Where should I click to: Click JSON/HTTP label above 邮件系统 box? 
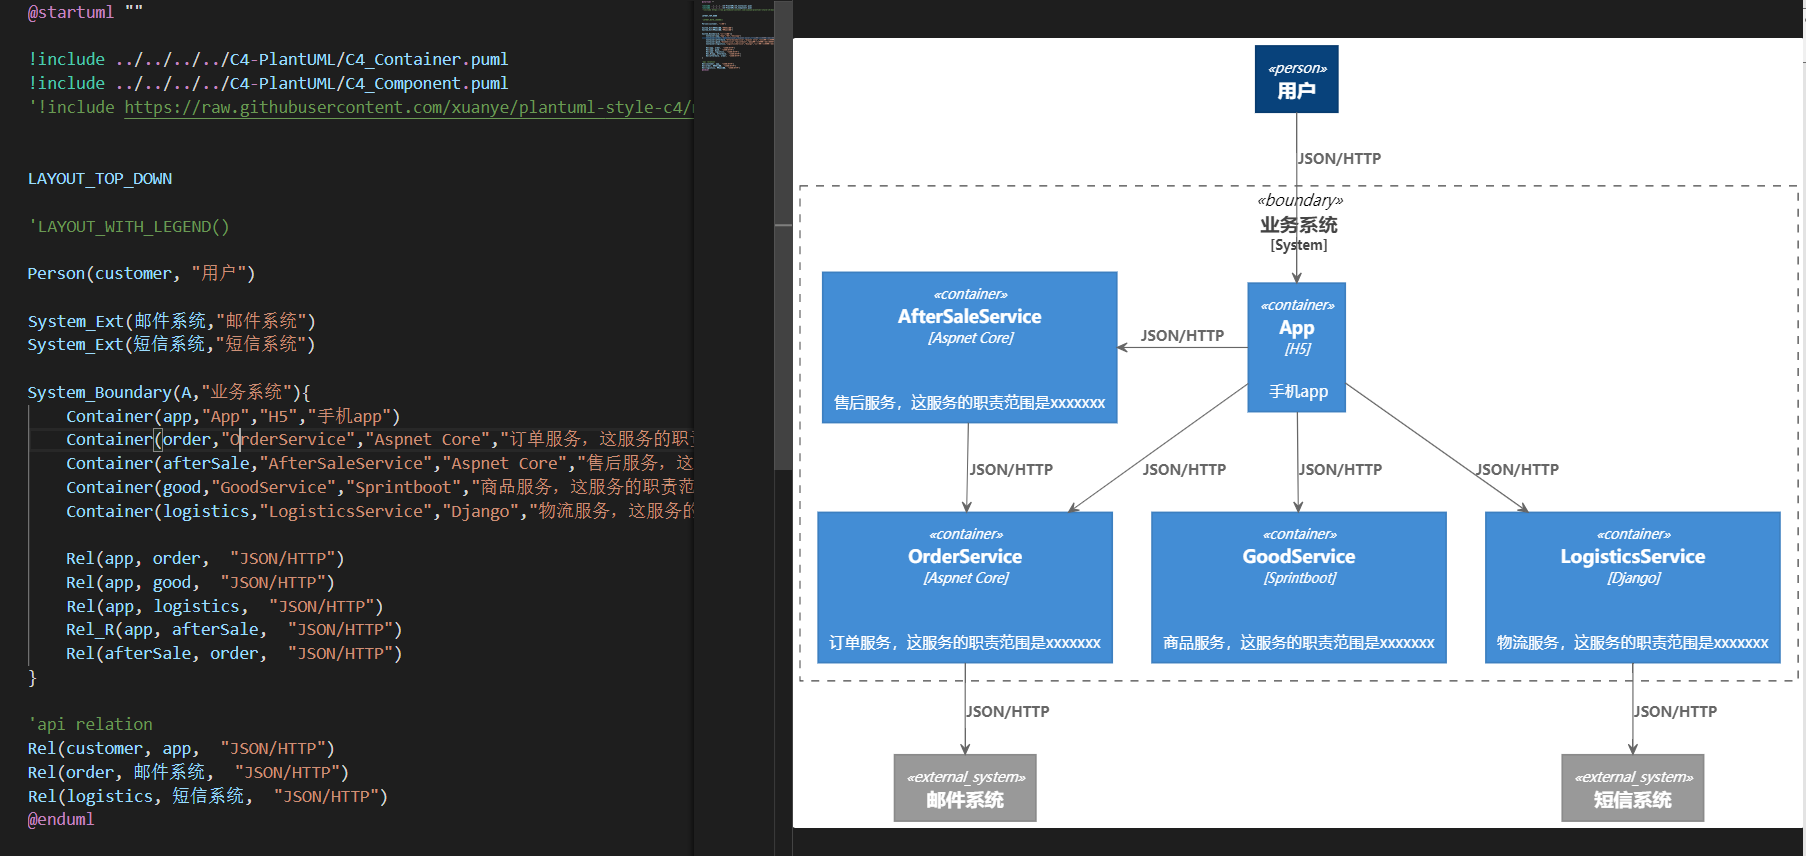point(1008,711)
